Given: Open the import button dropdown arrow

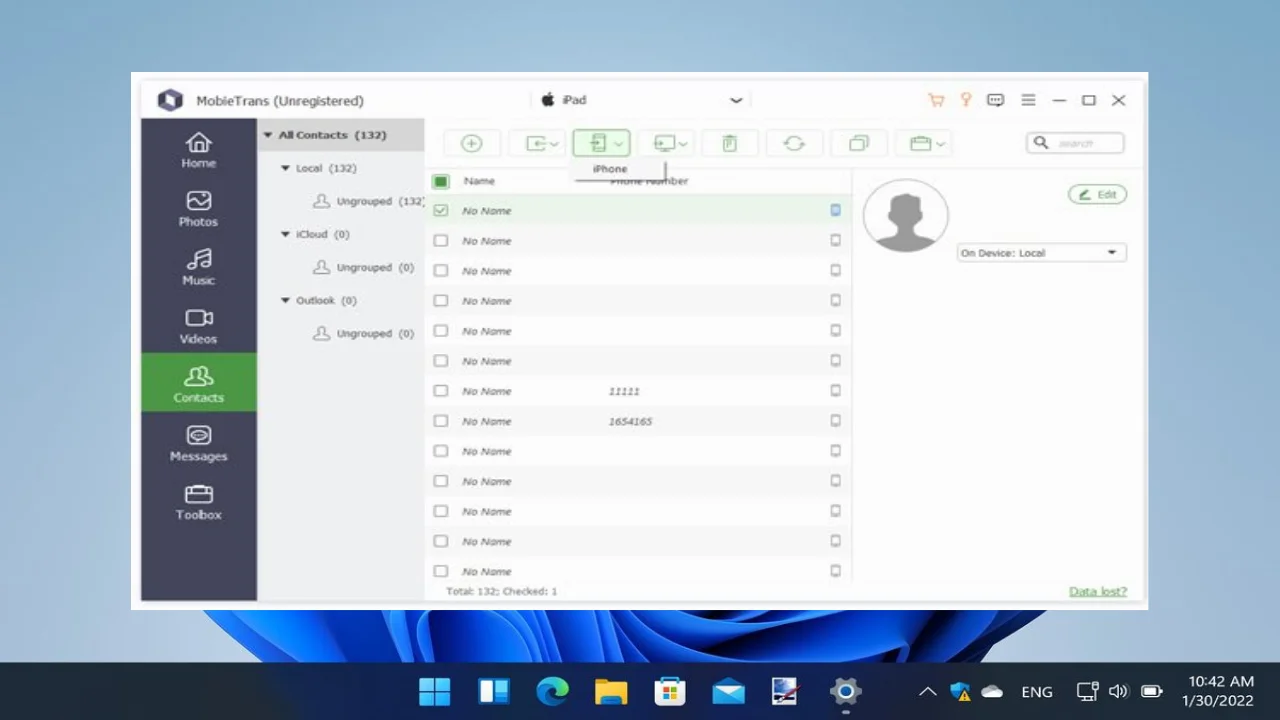Looking at the screenshot, I should coord(554,144).
